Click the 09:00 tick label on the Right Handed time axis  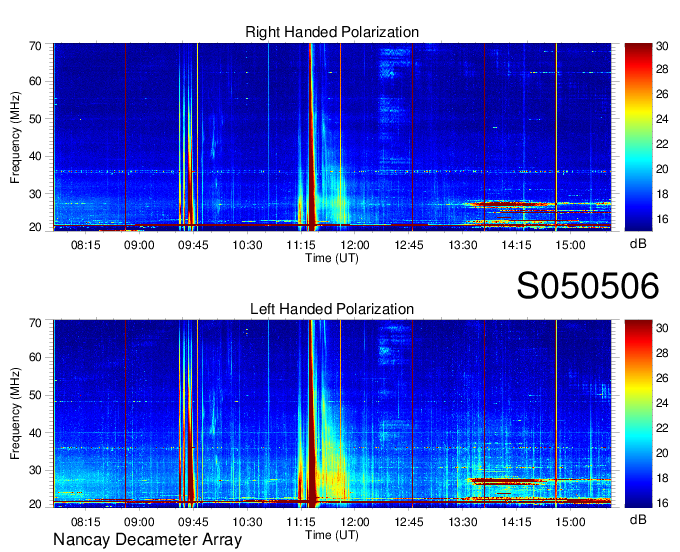[139, 245]
